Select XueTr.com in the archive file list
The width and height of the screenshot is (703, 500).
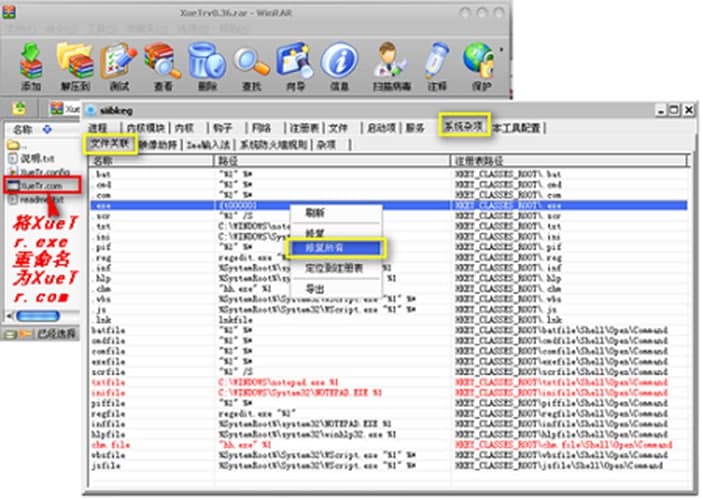coord(42,185)
